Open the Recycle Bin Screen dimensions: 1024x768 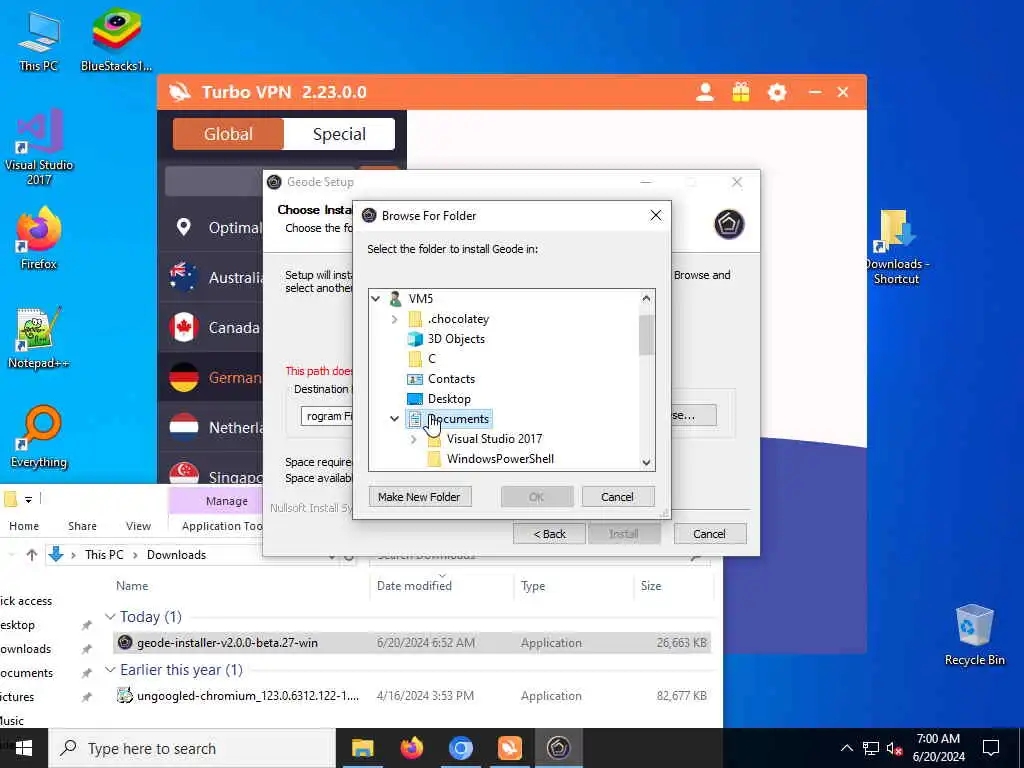[974, 635]
